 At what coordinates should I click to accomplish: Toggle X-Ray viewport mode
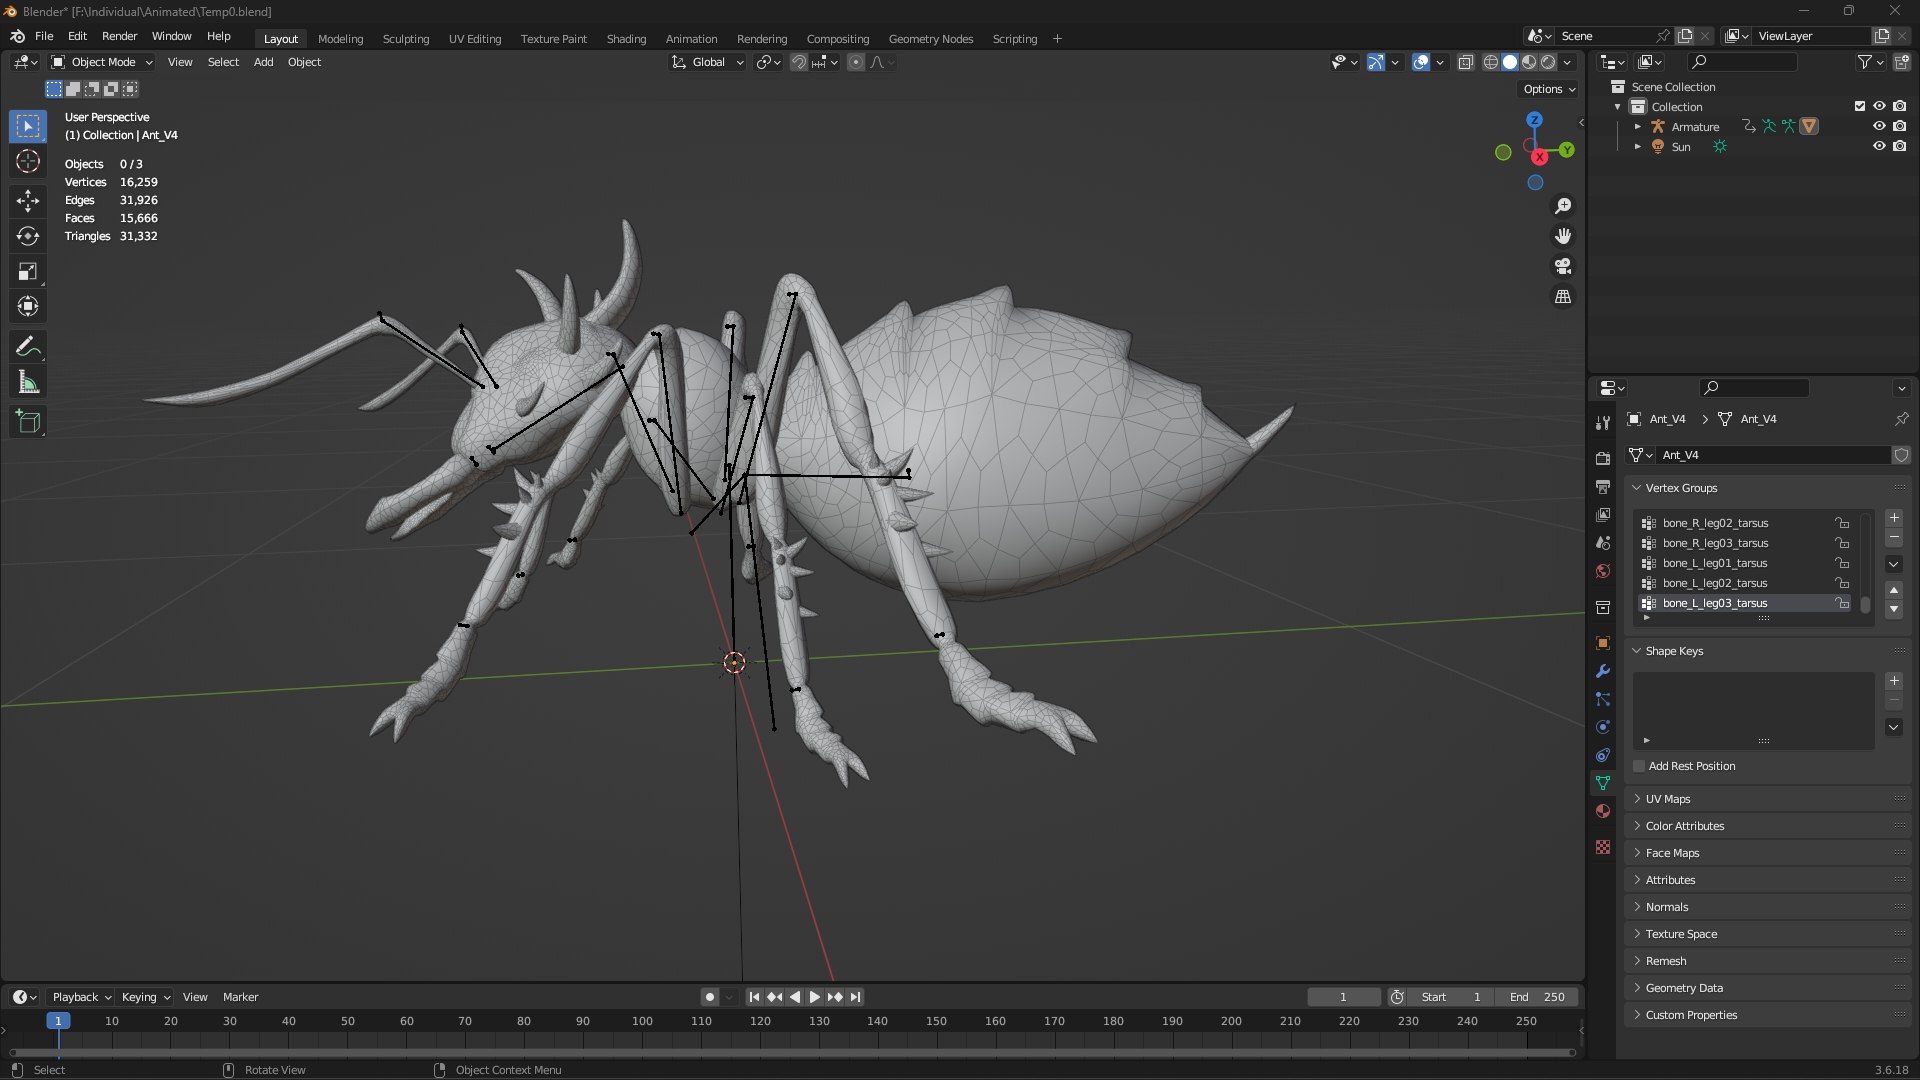click(x=1465, y=62)
